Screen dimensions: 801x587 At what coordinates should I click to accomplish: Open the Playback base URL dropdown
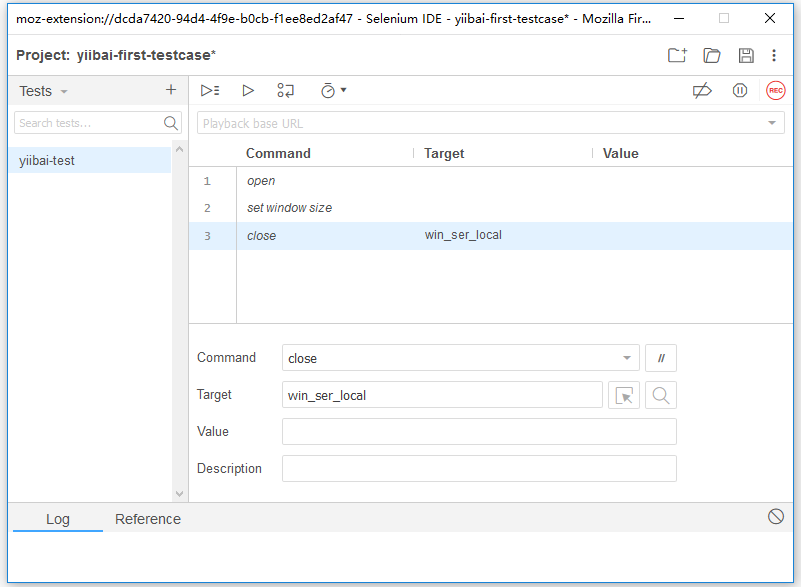(x=772, y=123)
